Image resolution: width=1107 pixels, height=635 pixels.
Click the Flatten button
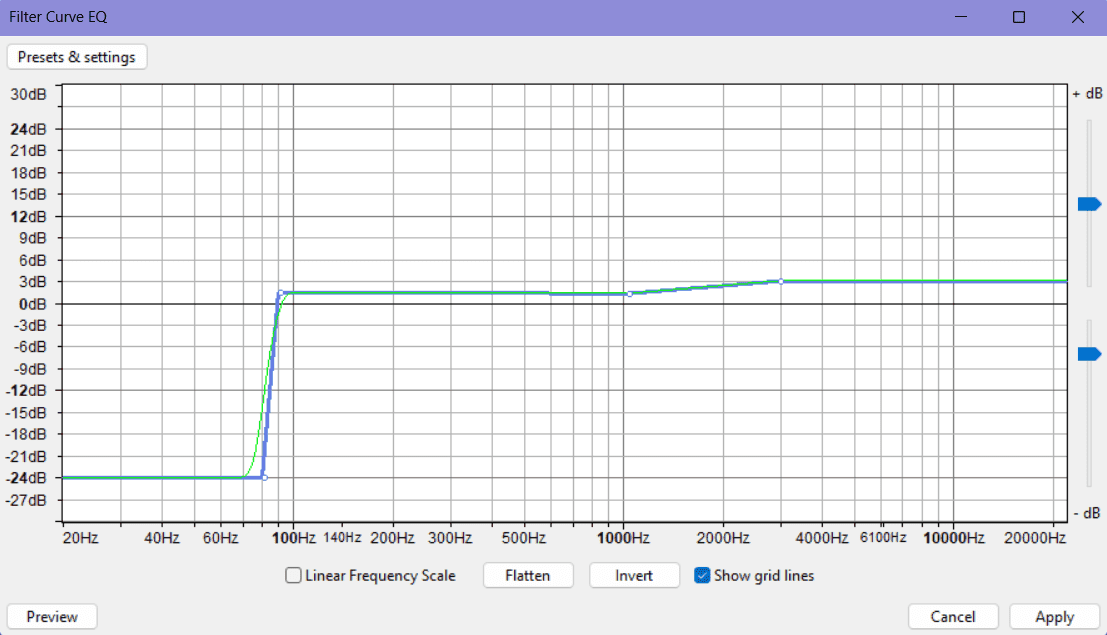pyautogui.click(x=528, y=576)
